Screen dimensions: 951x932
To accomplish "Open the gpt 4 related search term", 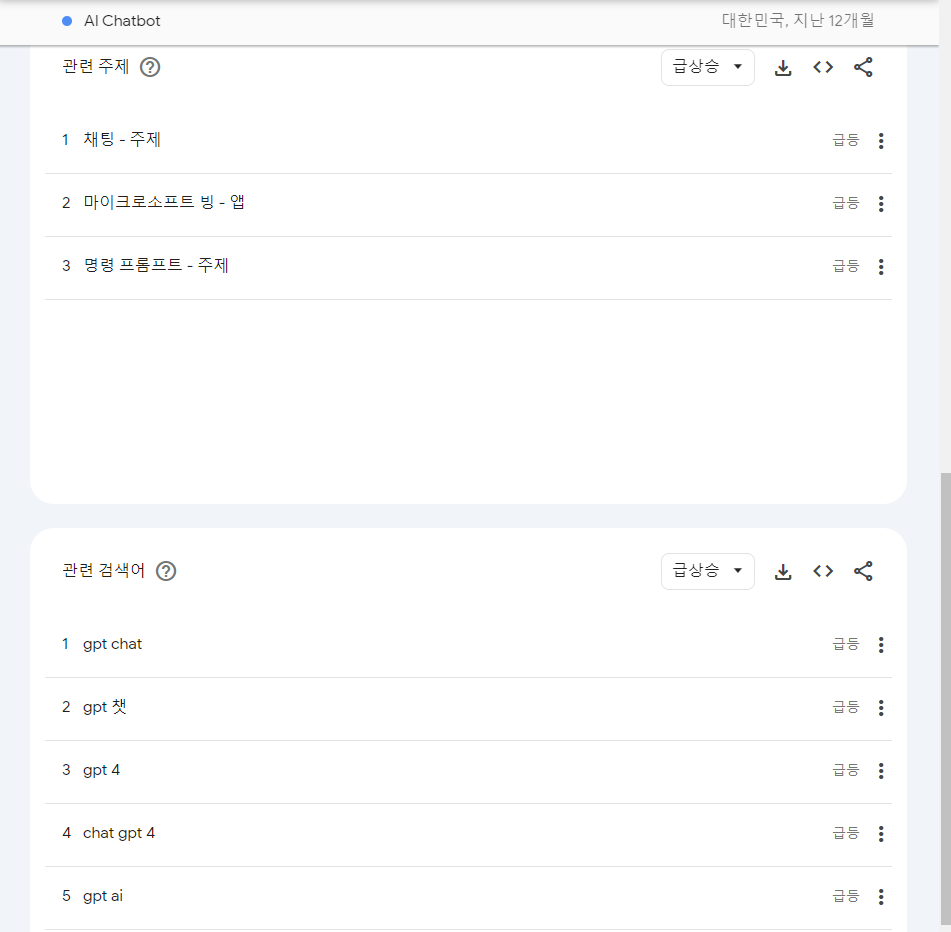I will click(x=101, y=770).
